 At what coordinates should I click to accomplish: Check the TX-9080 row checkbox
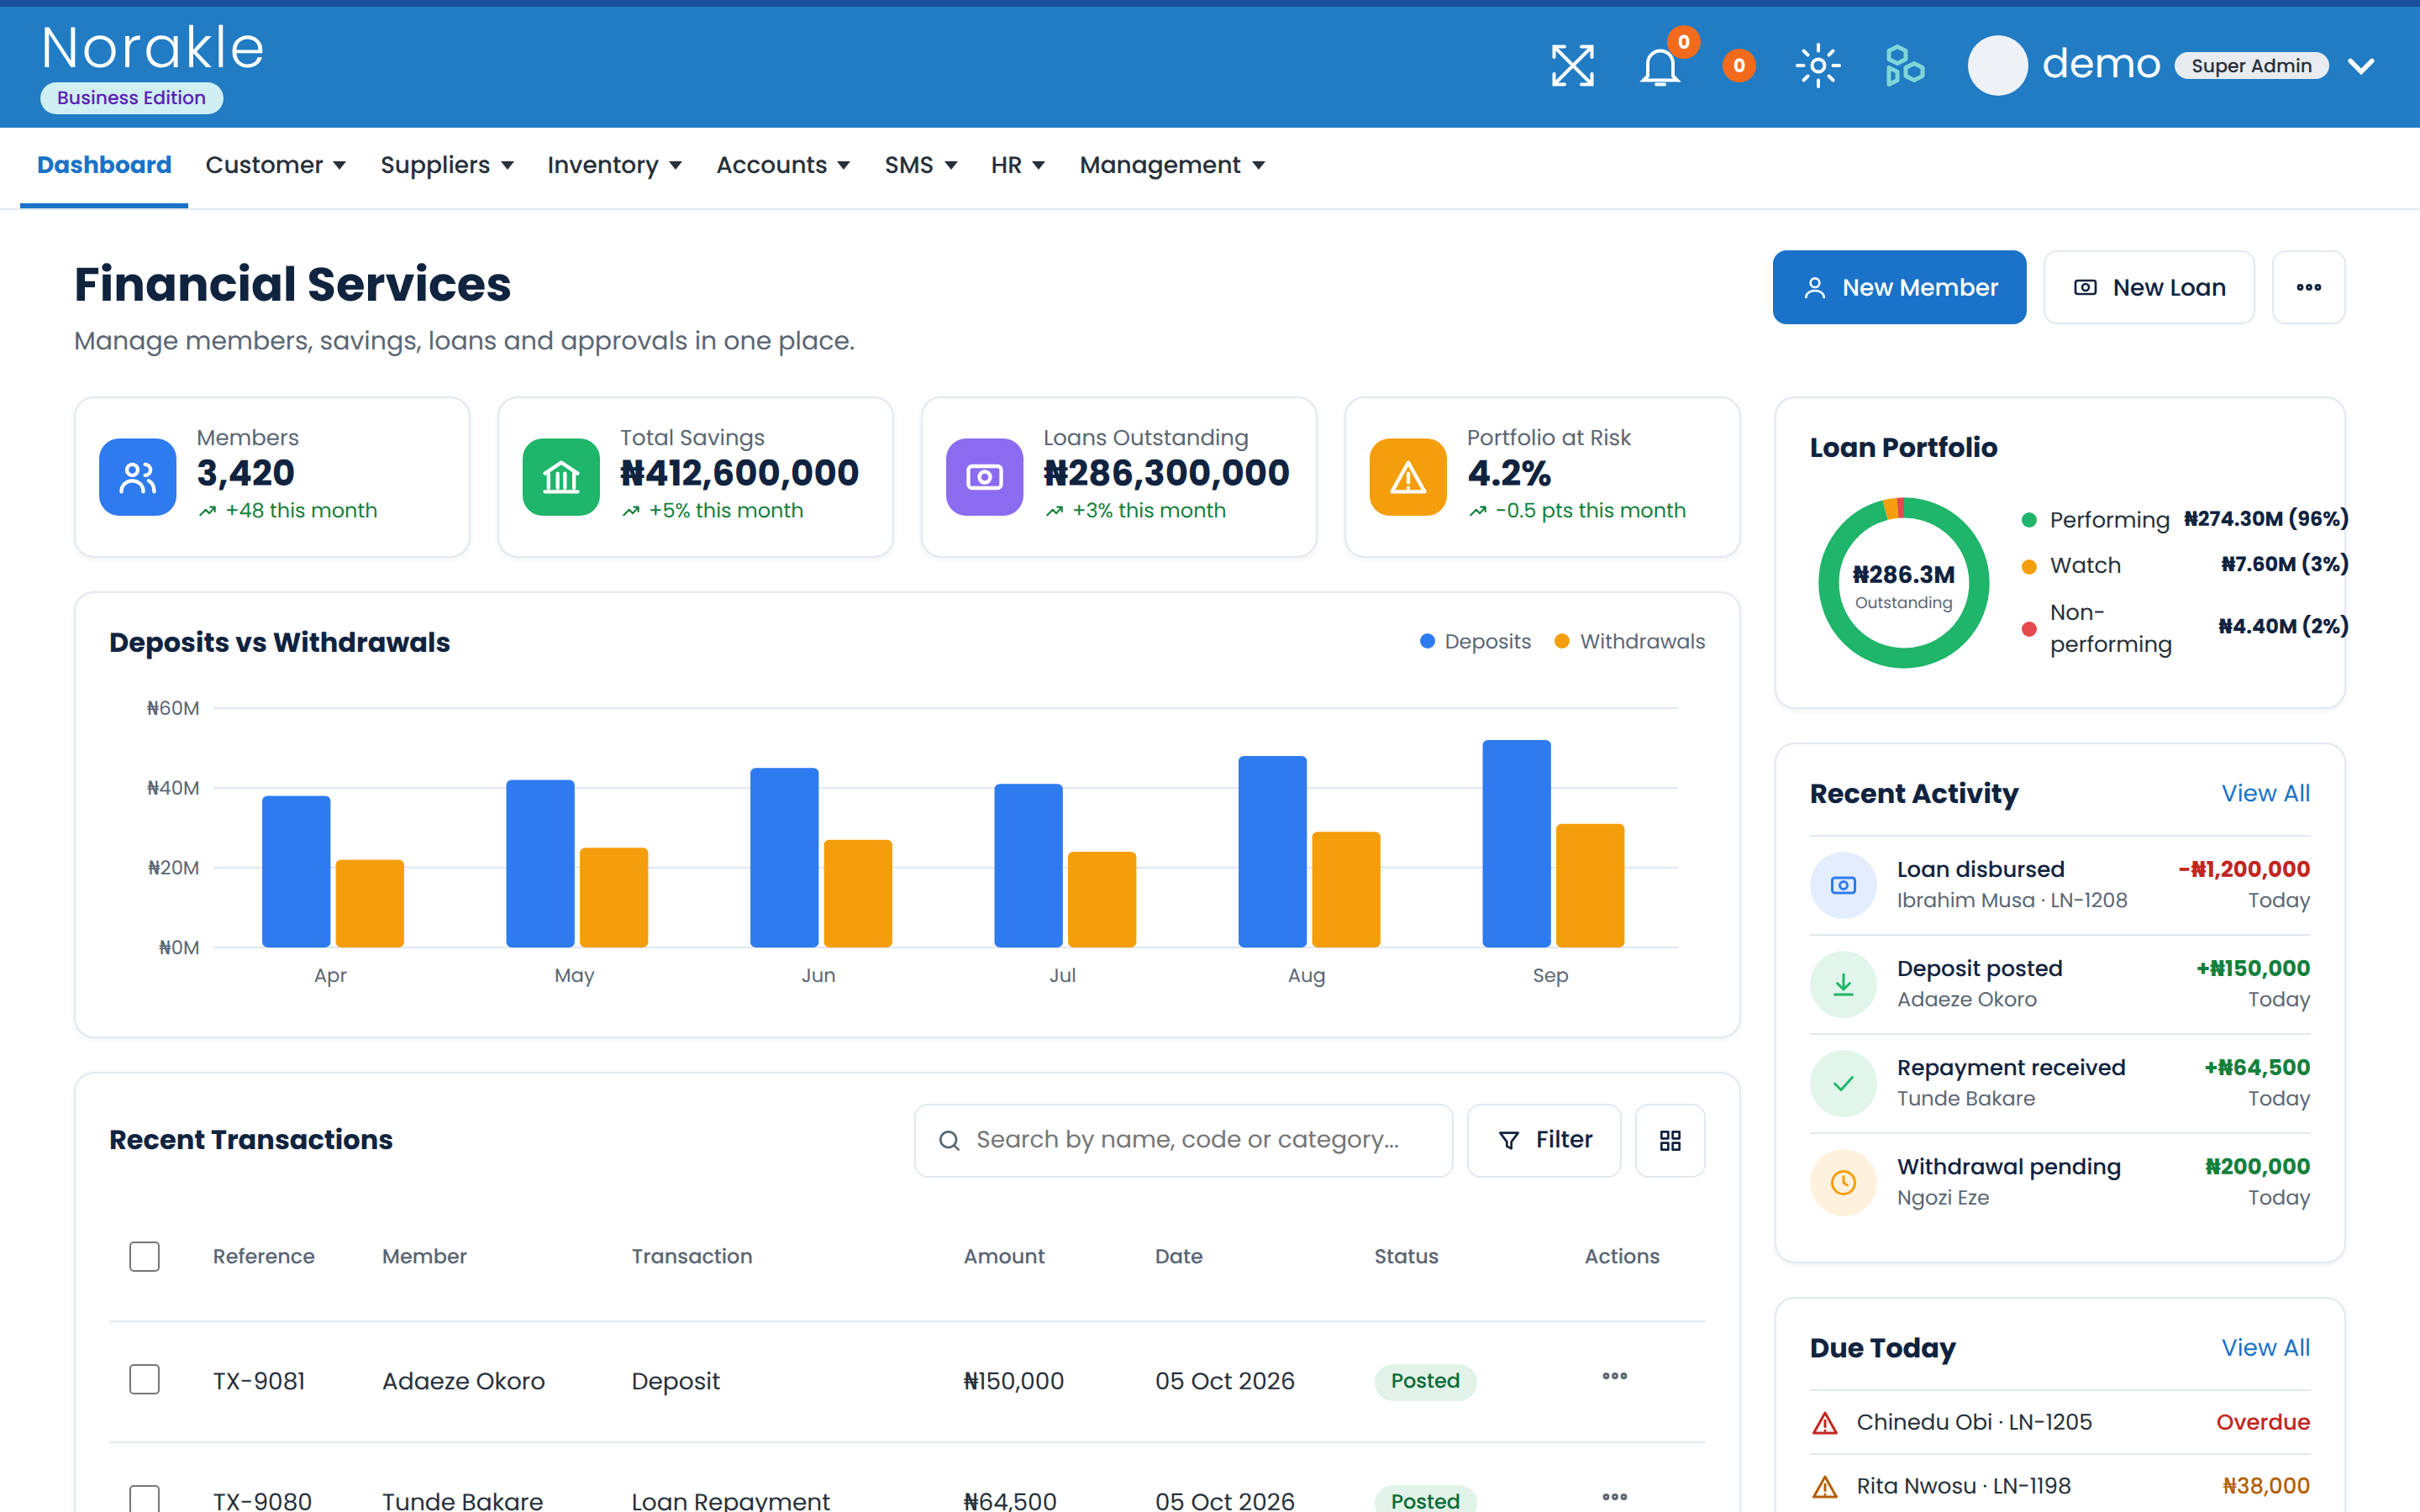(145, 1498)
